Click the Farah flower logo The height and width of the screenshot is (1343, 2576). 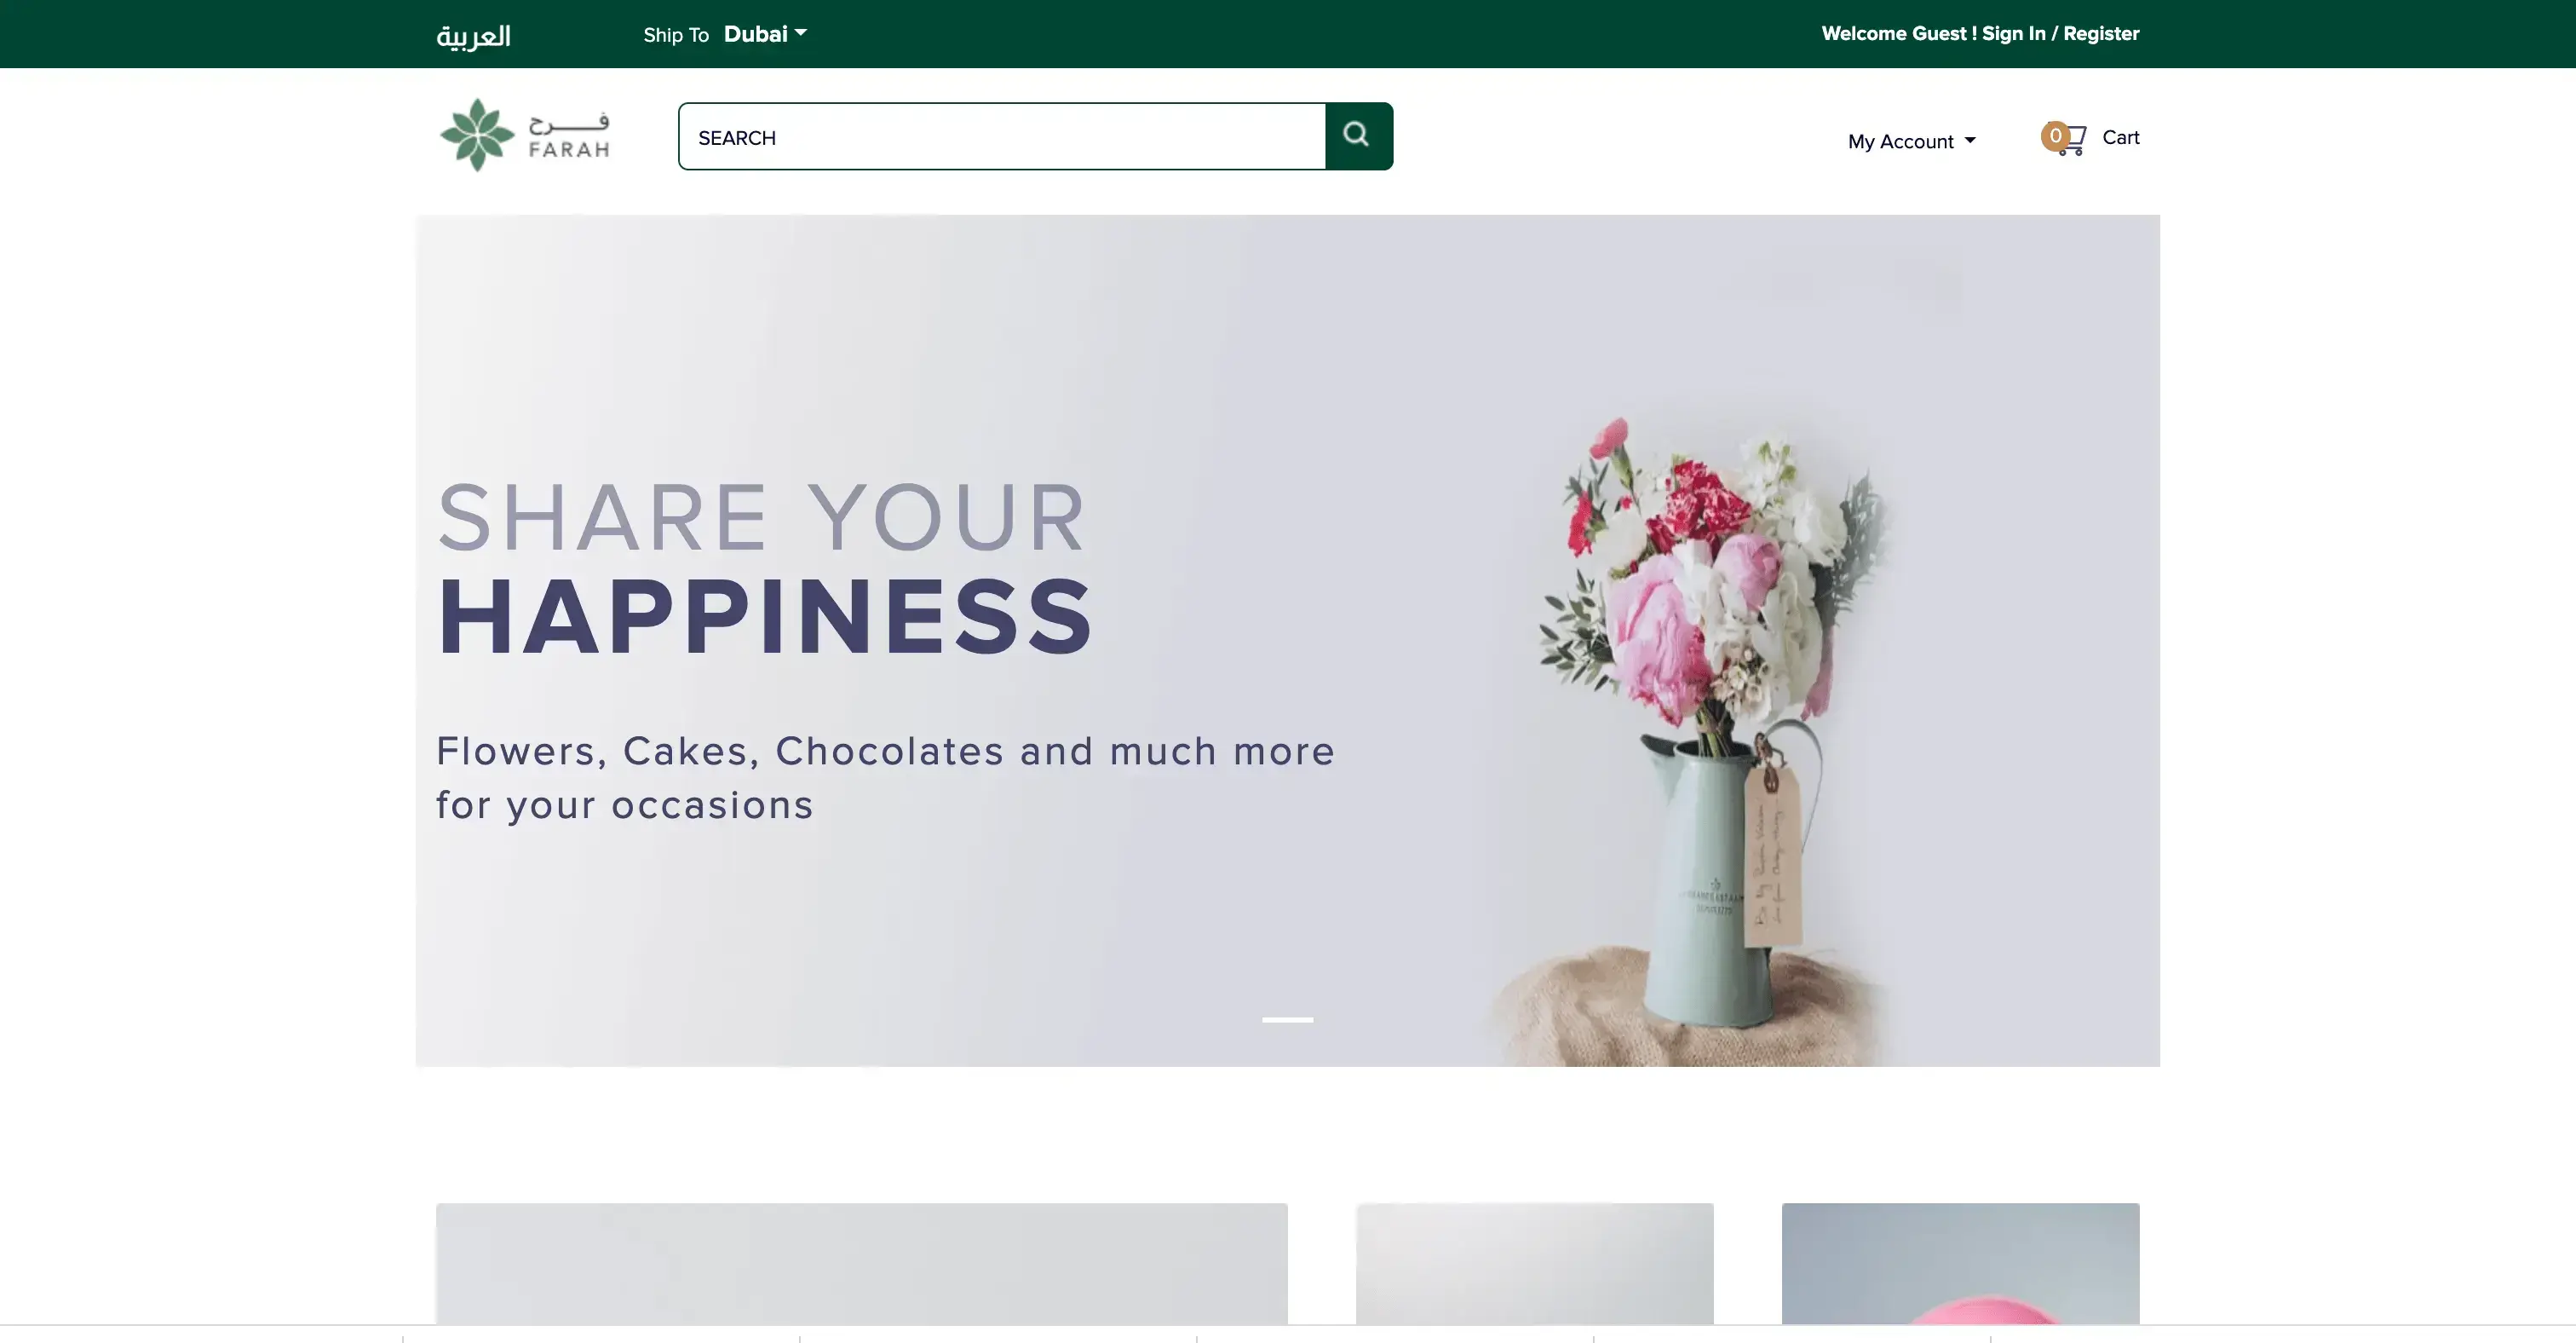tap(477, 135)
